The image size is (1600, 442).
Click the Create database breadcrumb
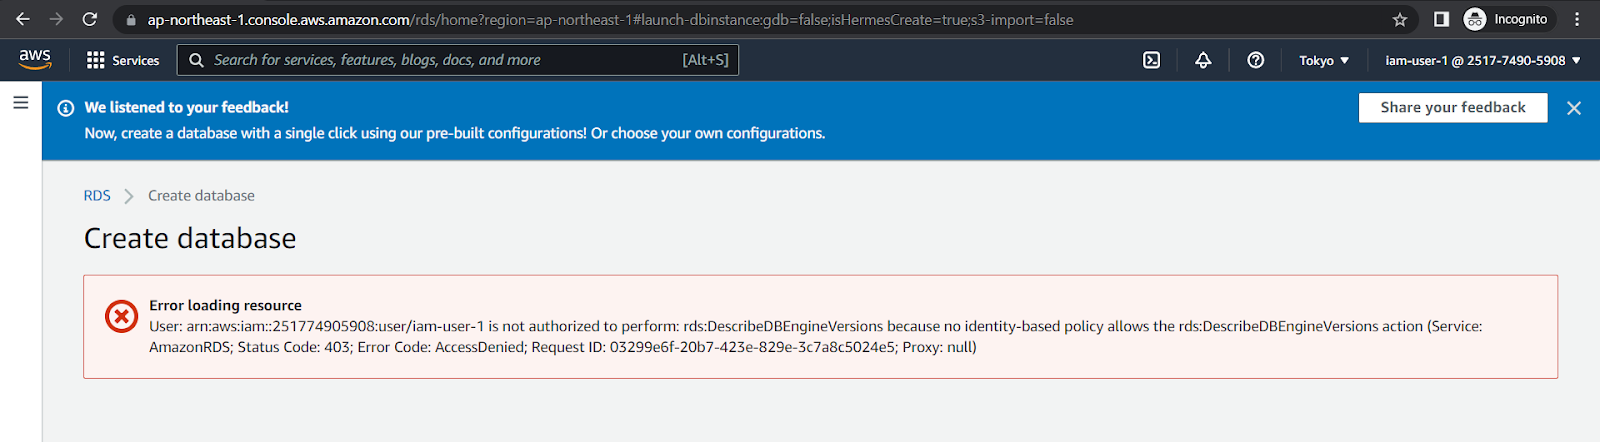tap(201, 196)
